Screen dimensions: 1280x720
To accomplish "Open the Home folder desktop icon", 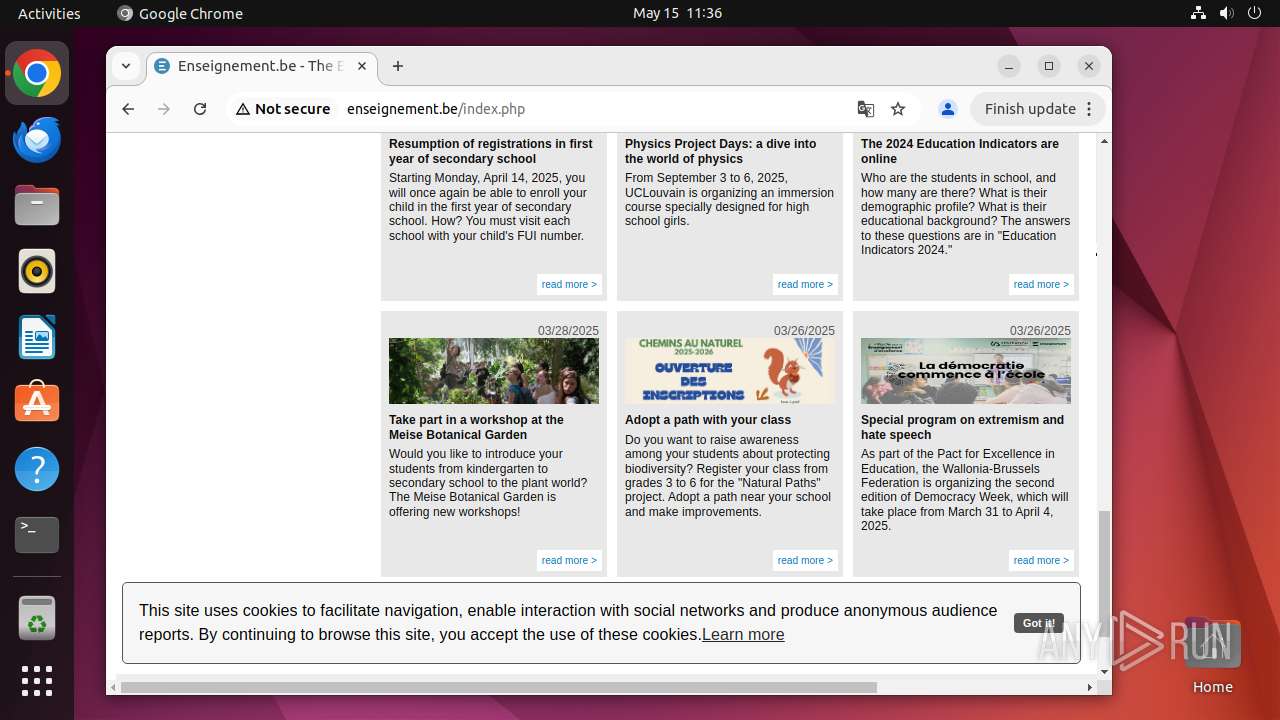I will [x=1212, y=655].
